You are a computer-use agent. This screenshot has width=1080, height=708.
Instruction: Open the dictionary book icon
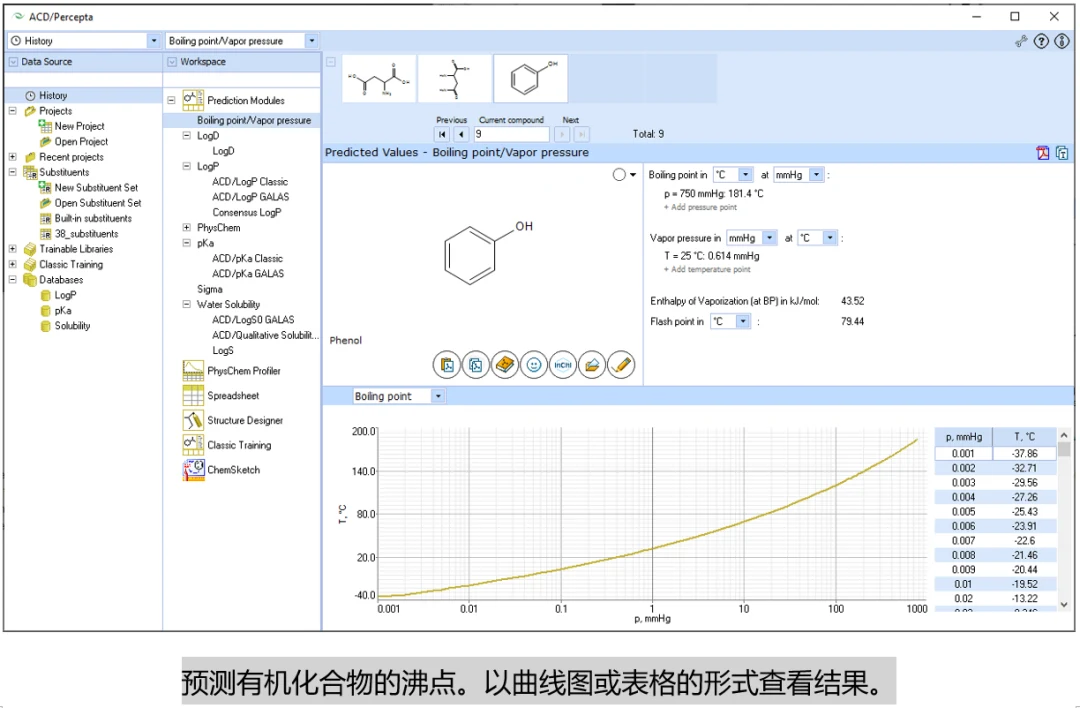coord(505,365)
